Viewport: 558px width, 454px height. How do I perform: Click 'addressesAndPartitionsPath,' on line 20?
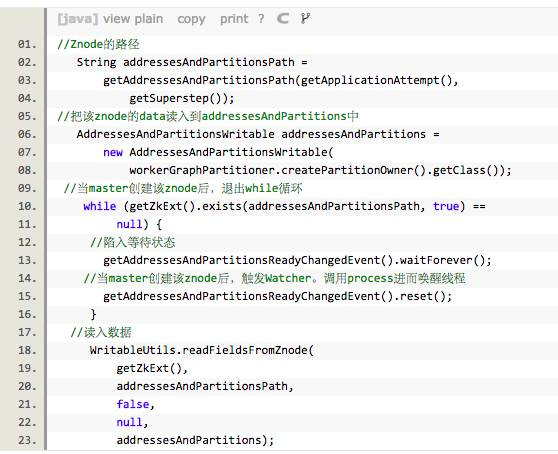(x=205, y=386)
